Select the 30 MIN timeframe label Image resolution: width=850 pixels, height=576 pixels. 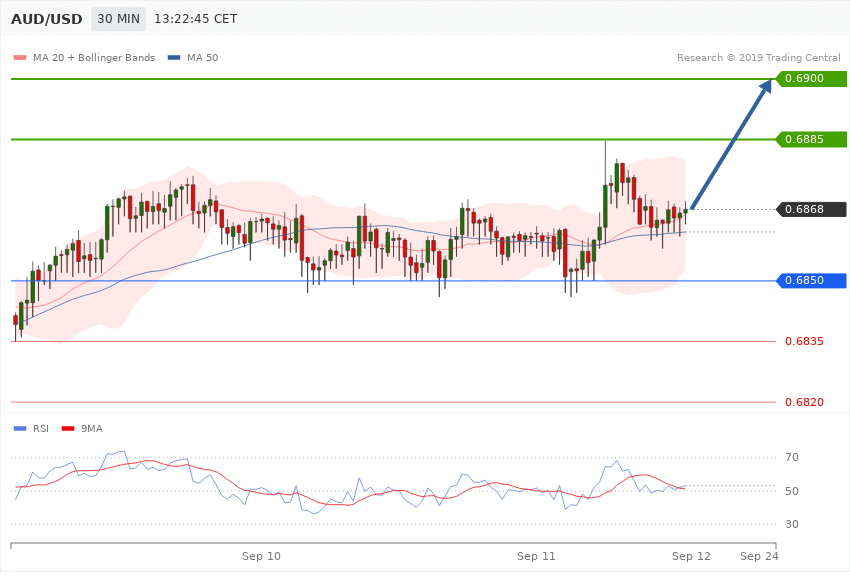tap(118, 19)
